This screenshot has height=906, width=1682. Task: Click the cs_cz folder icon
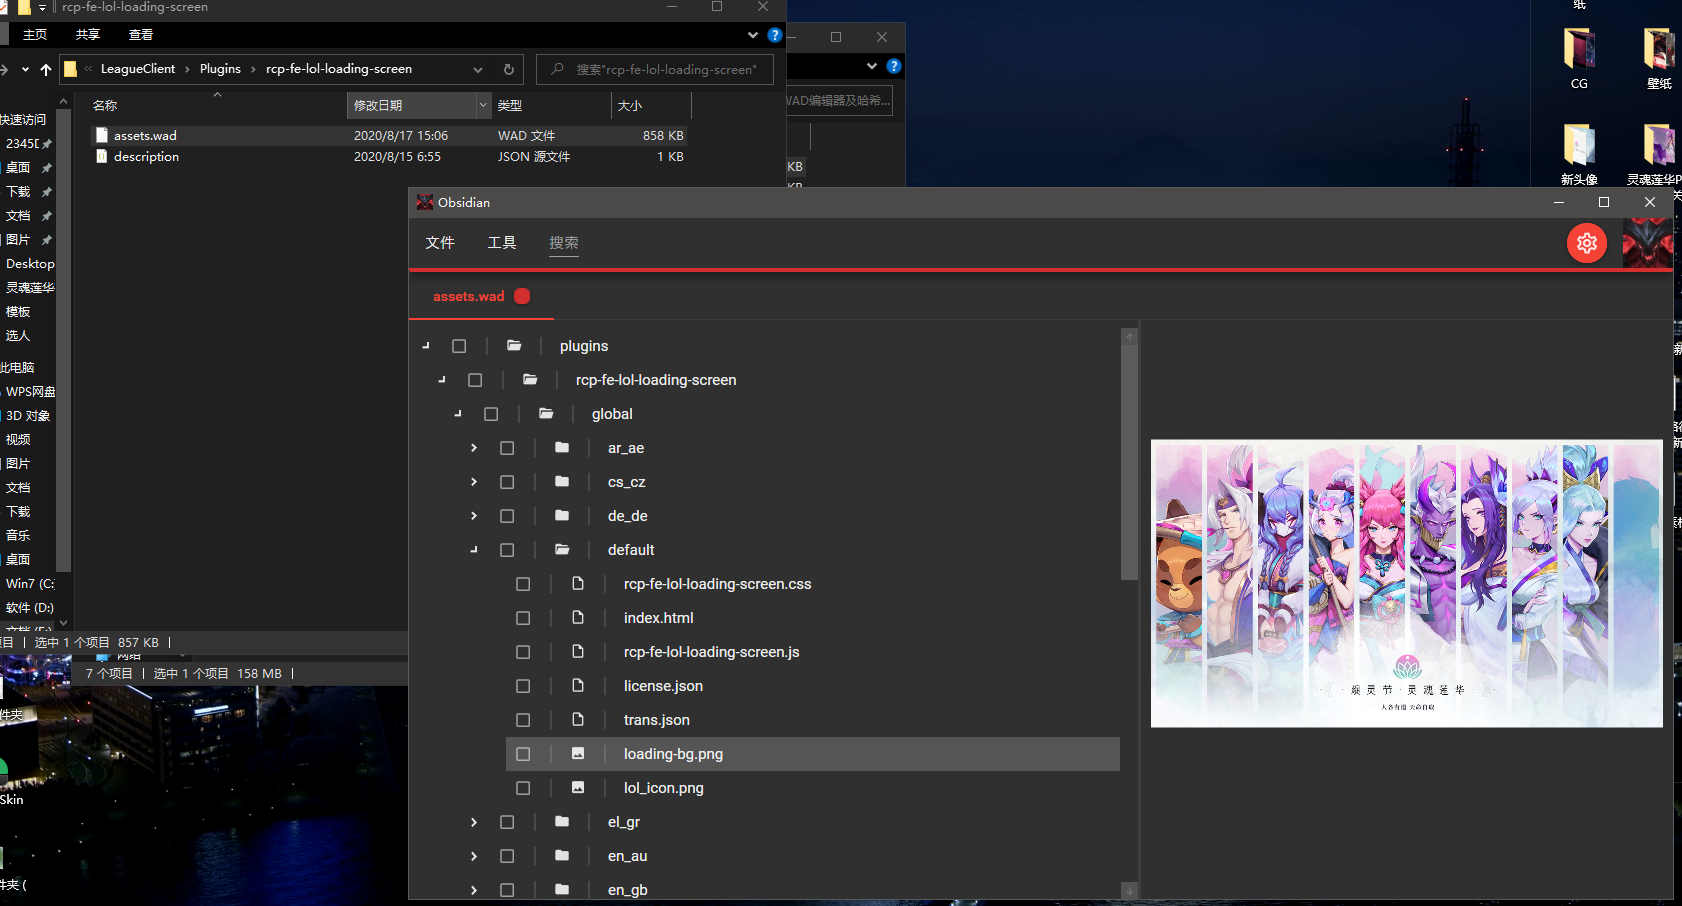click(x=562, y=482)
